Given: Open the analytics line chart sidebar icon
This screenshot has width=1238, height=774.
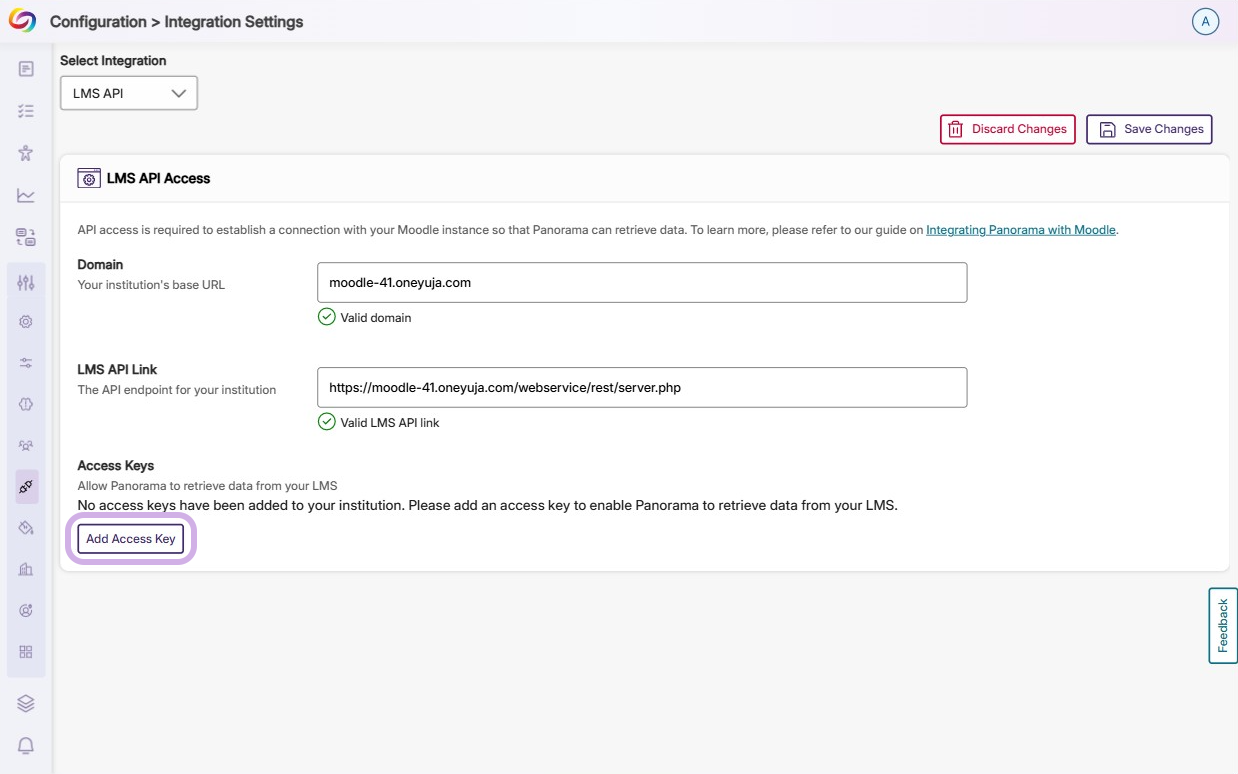Looking at the screenshot, I should pyautogui.click(x=26, y=195).
